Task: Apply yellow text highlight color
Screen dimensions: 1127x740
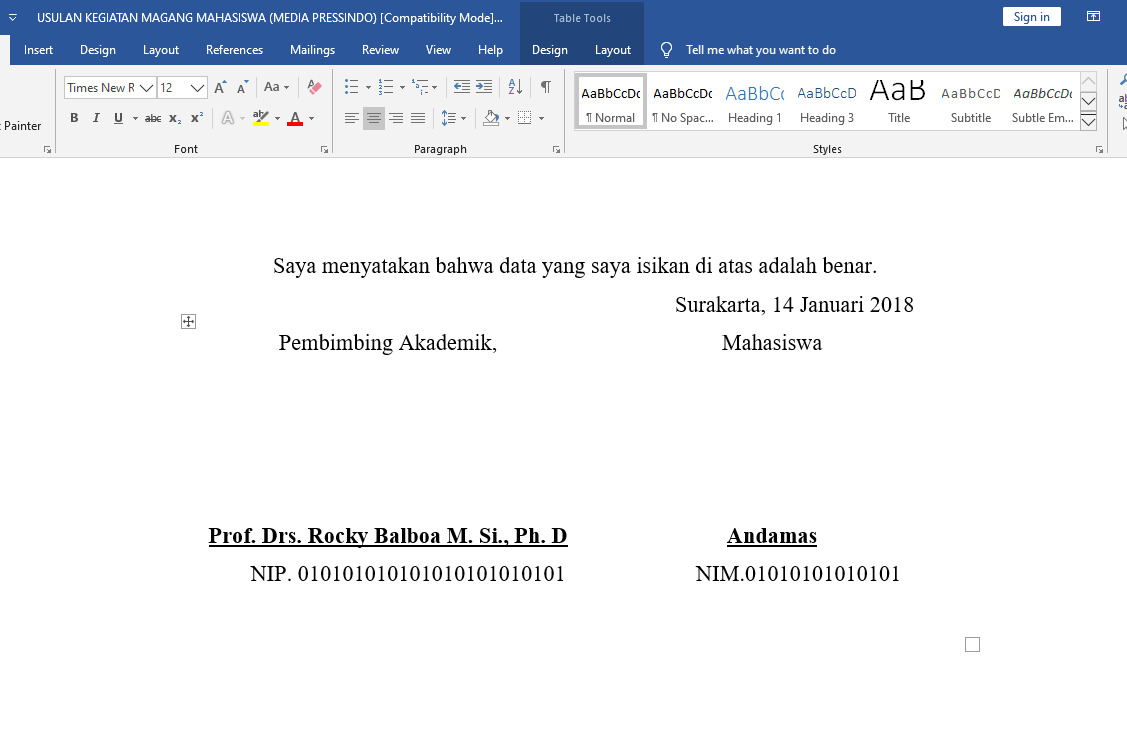Action: tap(261, 119)
